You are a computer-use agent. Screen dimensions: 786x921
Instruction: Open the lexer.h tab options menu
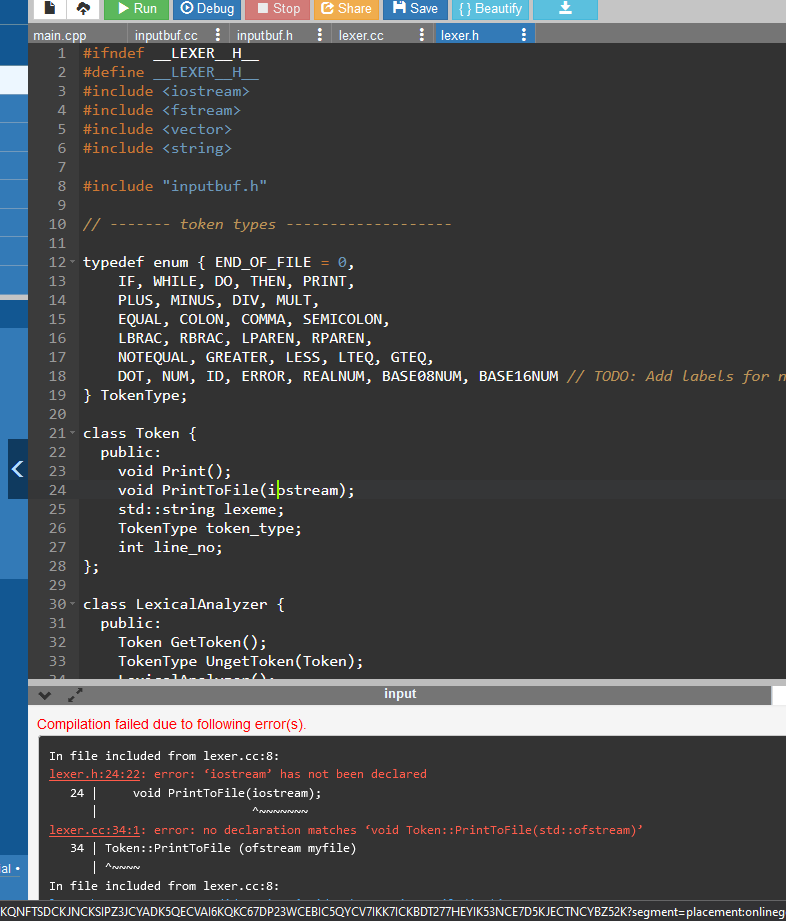pyautogui.click(x=523, y=35)
